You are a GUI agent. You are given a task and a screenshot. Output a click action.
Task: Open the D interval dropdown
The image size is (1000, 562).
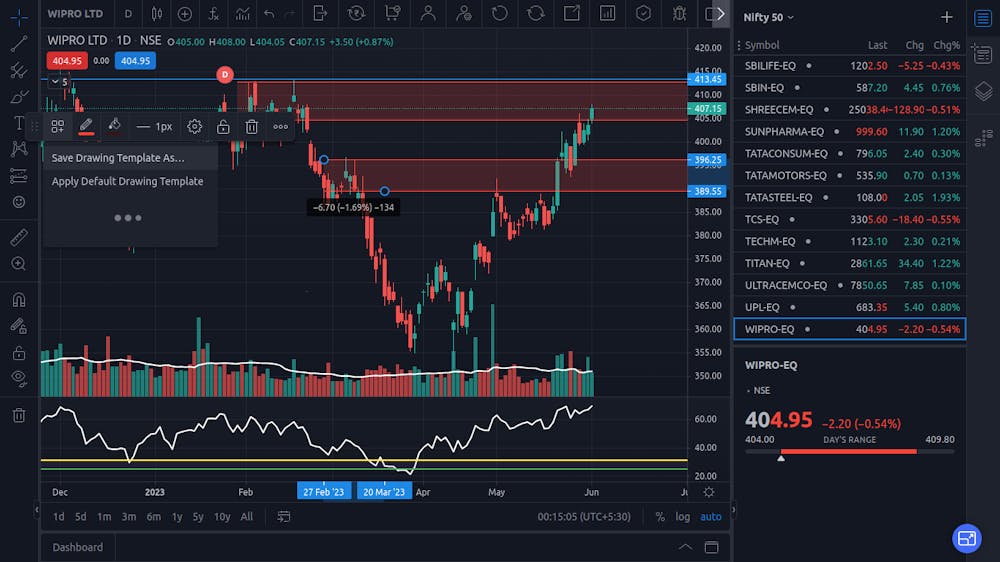pyautogui.click(x=128, y=13)
